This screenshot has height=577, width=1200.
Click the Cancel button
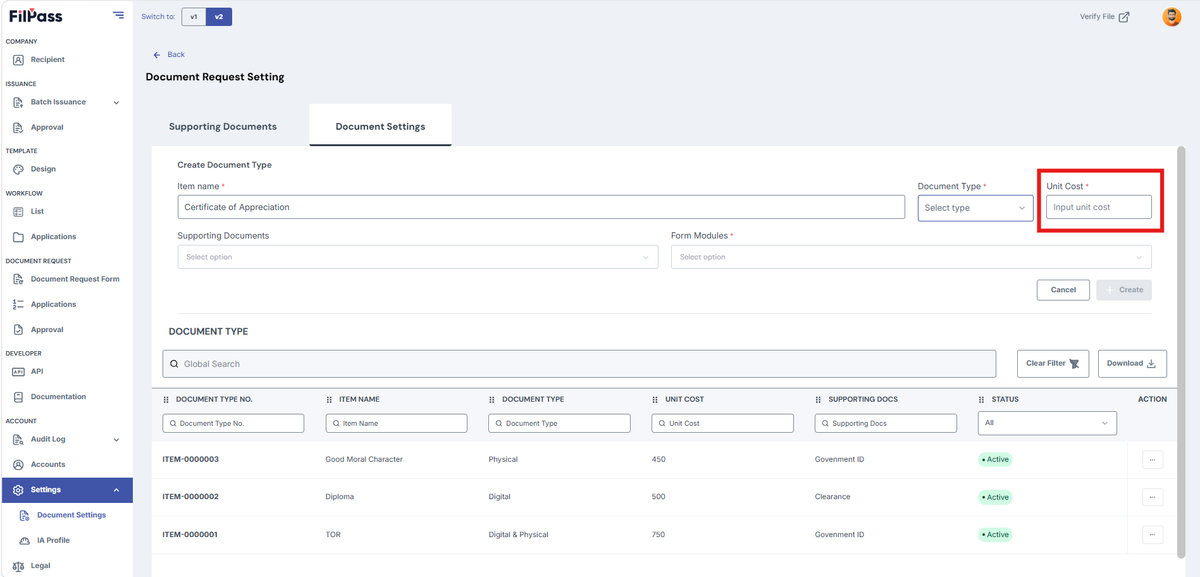point(1063,290)
